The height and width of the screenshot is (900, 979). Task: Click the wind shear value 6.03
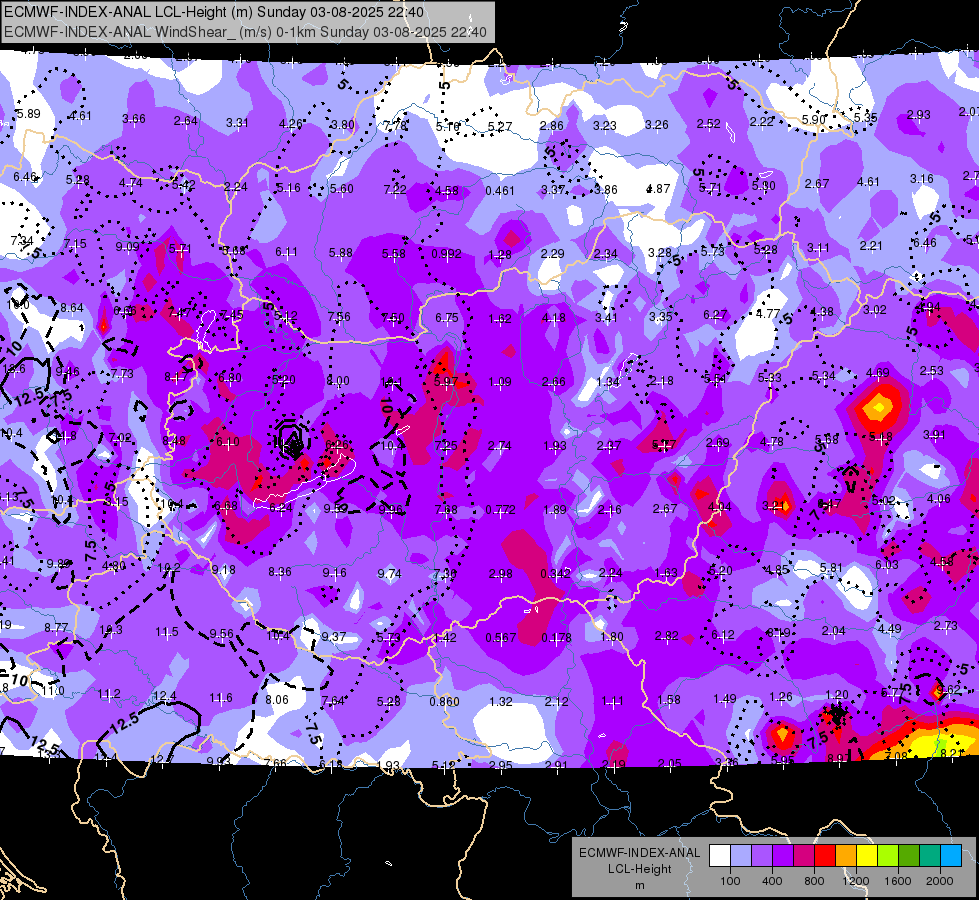pyautogui.click(x=887, y=565)
